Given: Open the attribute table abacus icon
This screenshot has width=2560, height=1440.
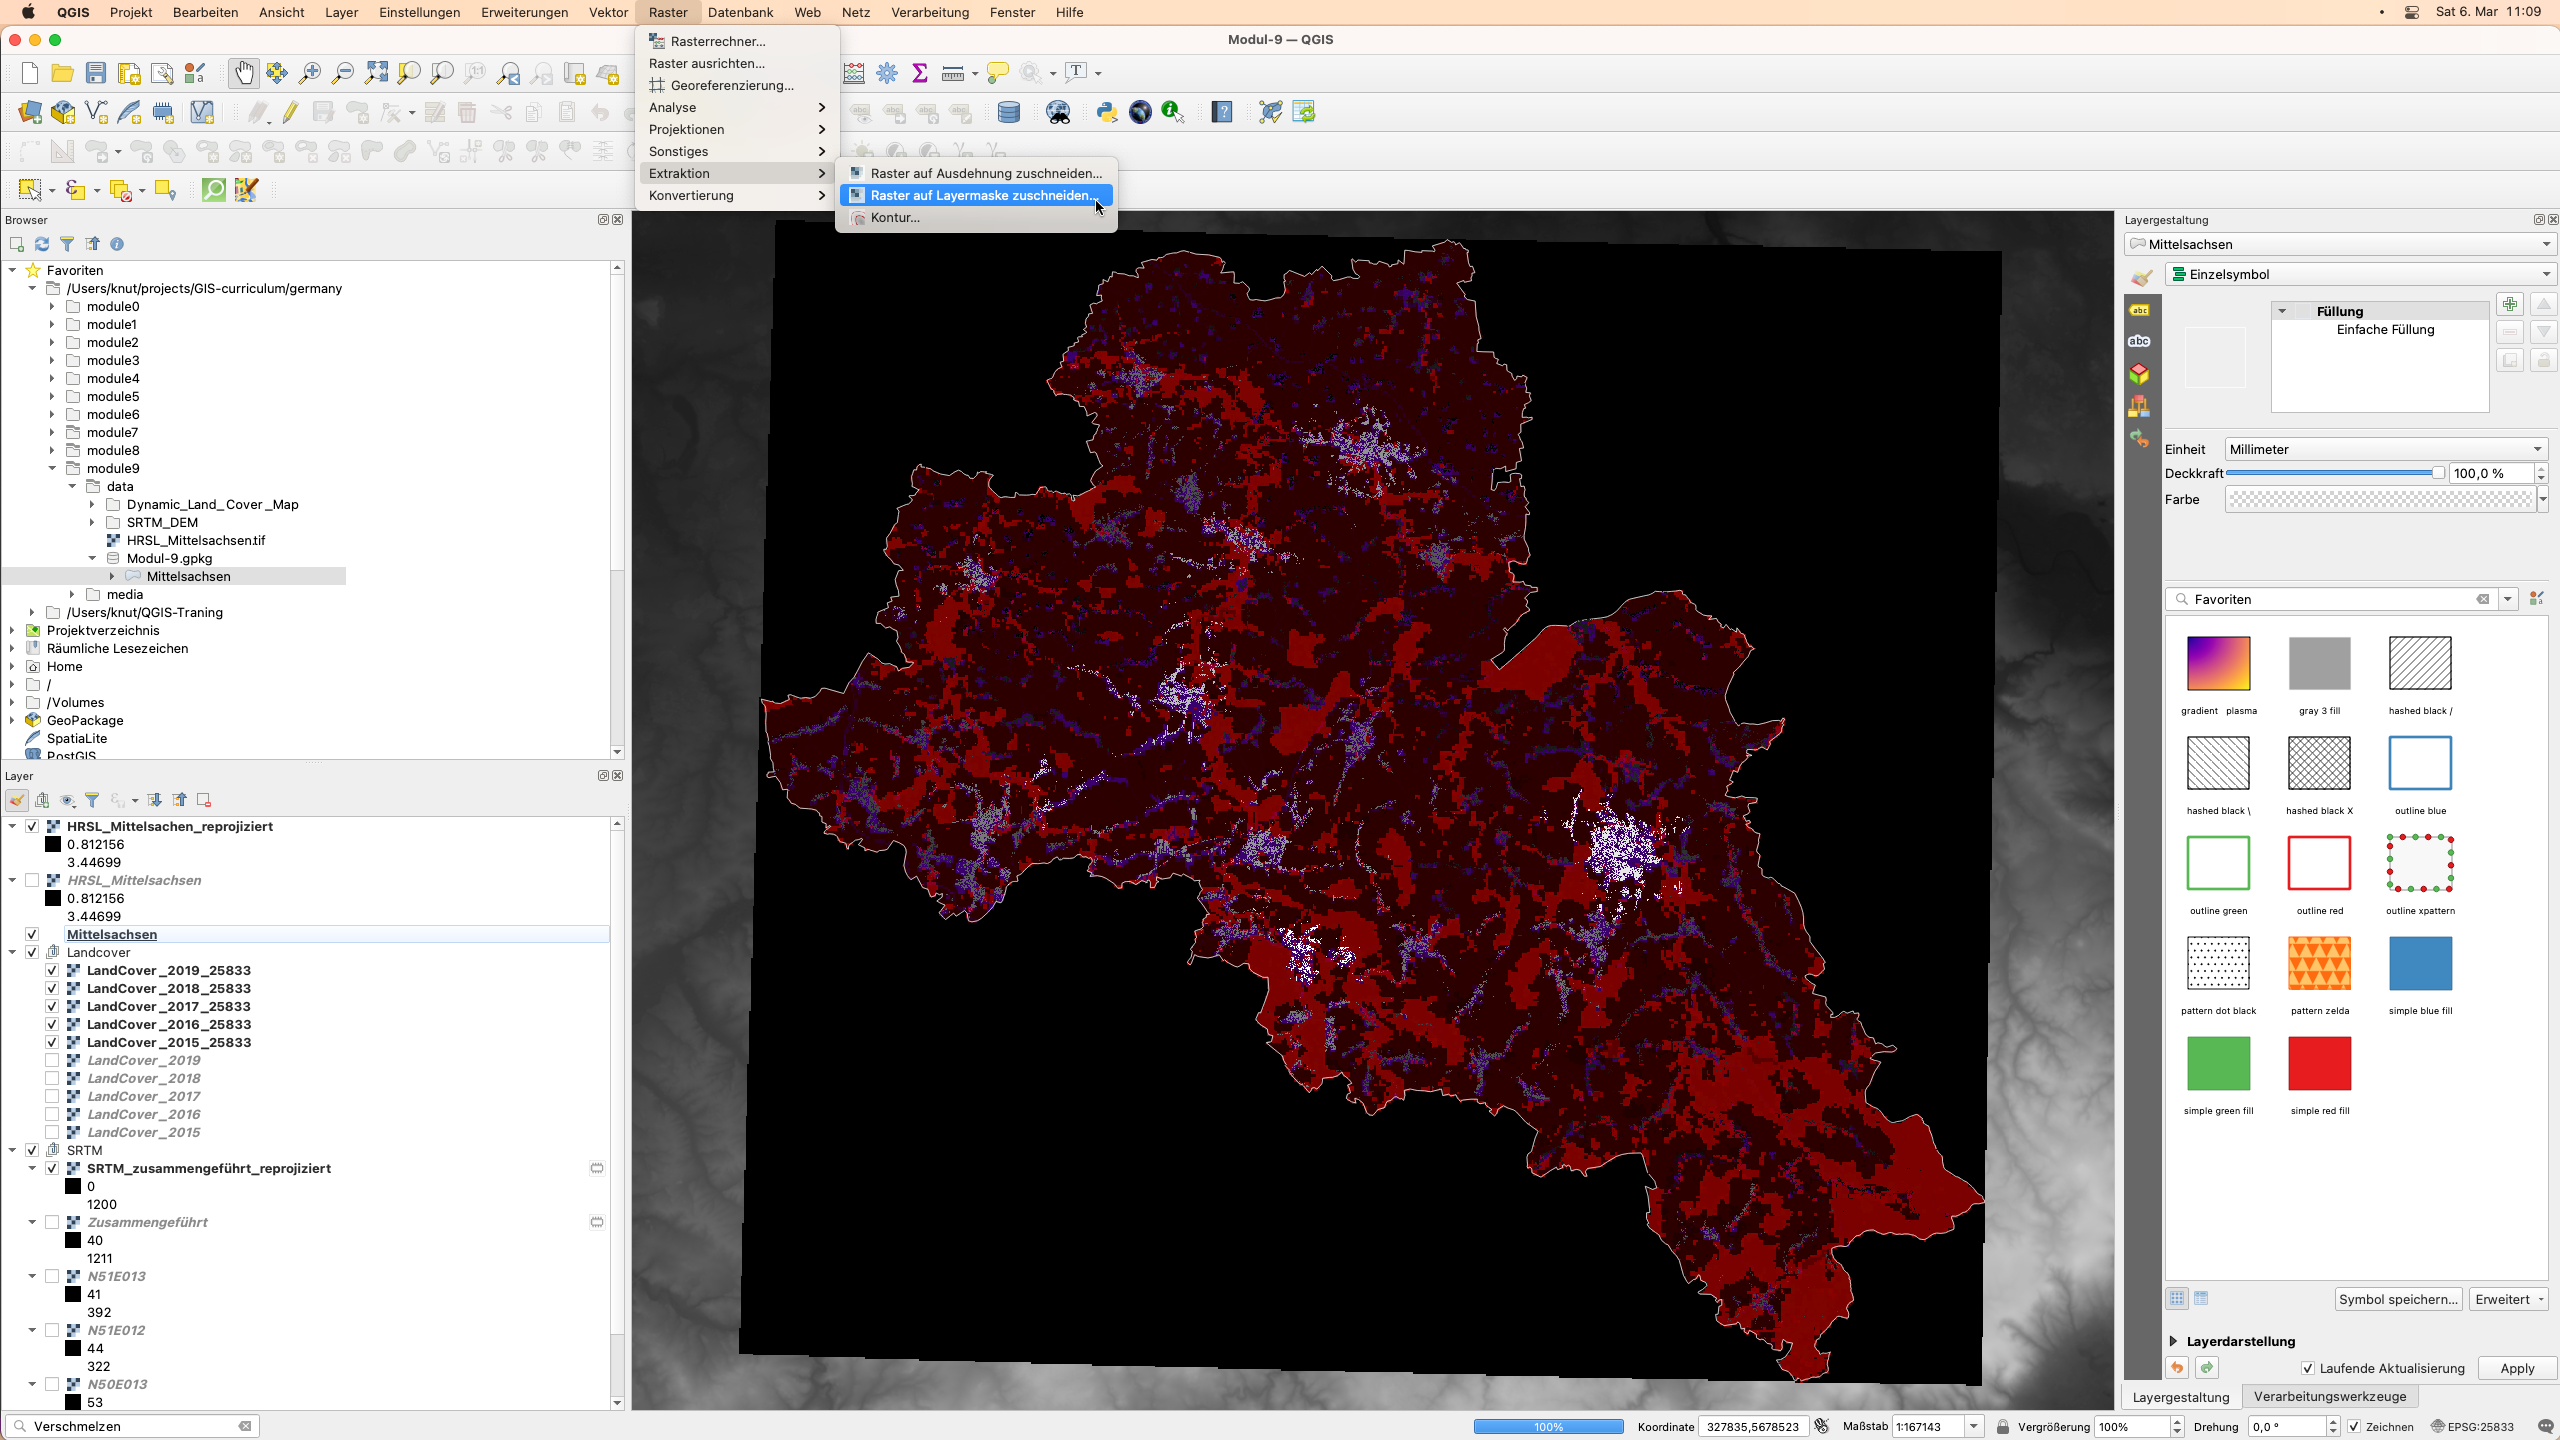Looking at the screenshot, I should 854,73.
